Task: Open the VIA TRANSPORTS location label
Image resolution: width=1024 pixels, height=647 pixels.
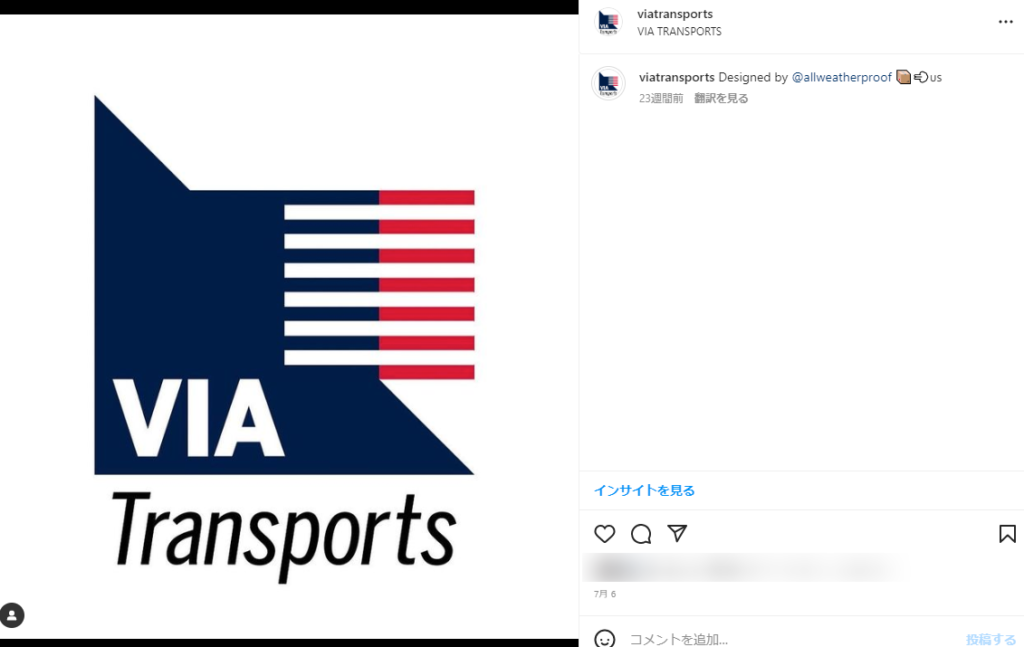Action: pyautogui.click(x=679, y=31)
